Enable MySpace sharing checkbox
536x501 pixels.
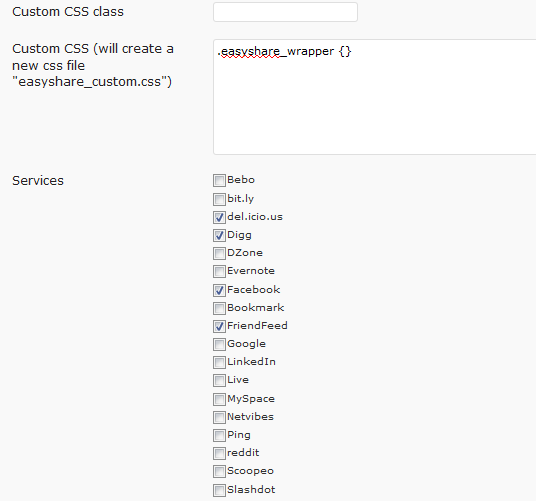[x=219, y=399]
